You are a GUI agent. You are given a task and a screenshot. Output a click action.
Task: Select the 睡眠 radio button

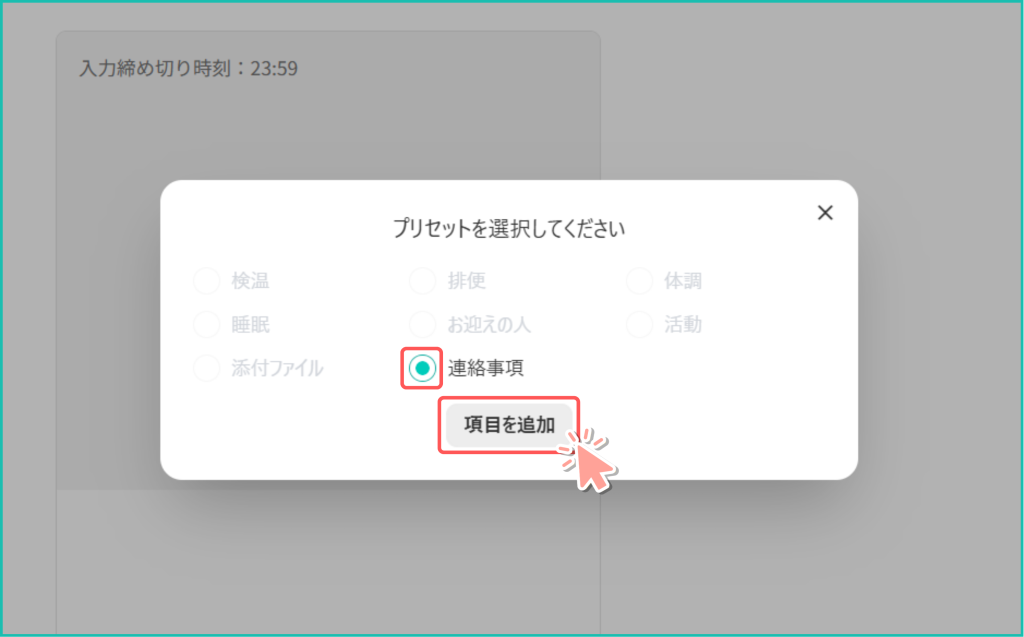coord(206,324)
